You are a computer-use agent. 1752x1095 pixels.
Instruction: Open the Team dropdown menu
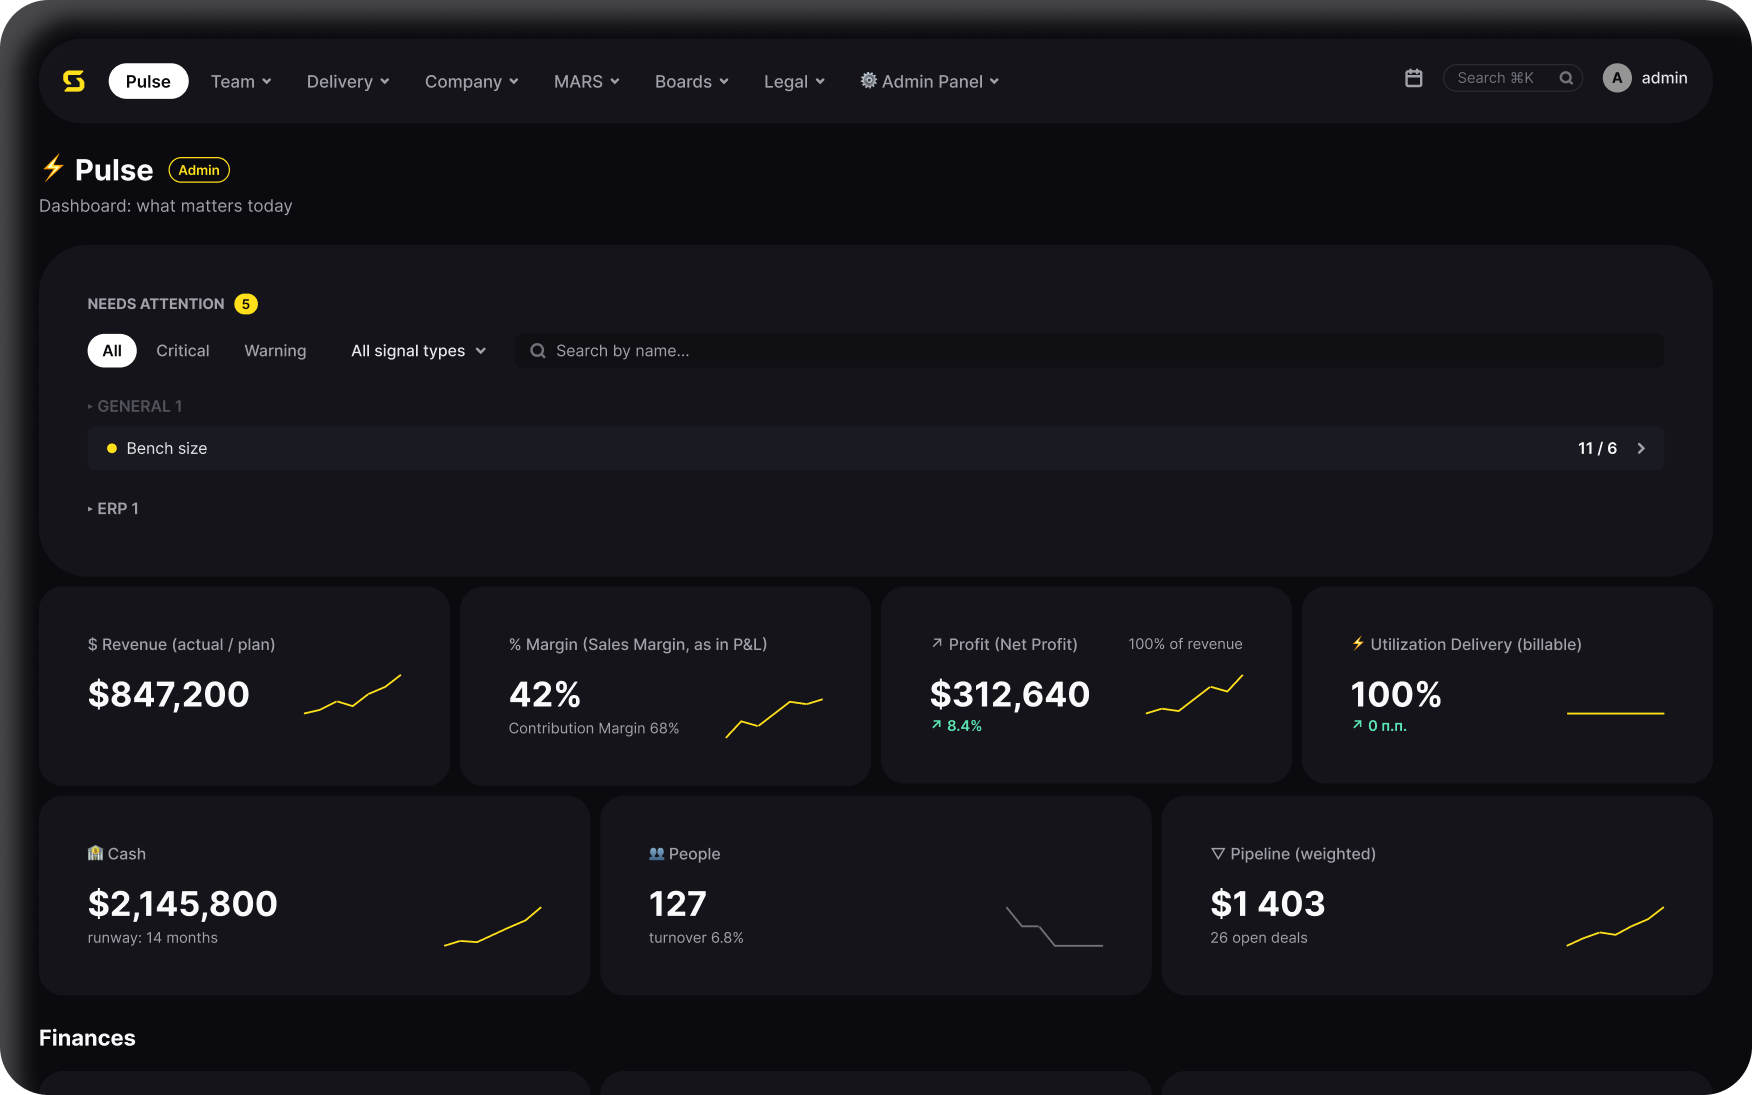[x=241, y=81]
